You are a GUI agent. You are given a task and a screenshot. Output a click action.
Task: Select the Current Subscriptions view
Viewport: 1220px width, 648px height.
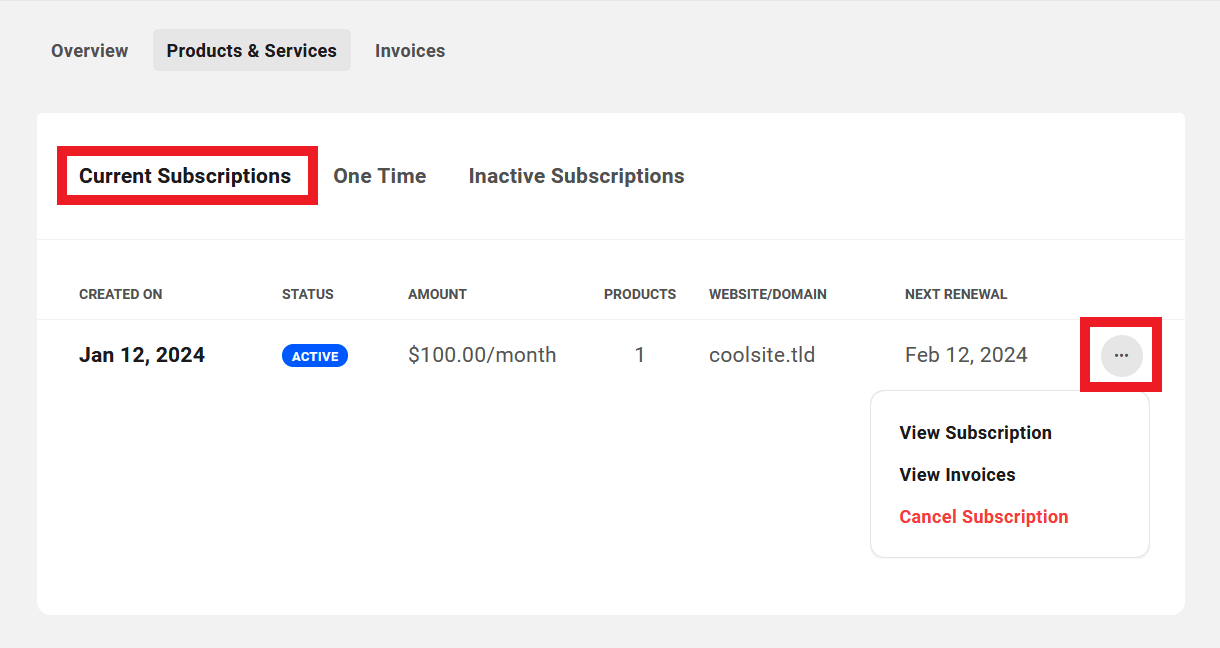pos(186,175)
